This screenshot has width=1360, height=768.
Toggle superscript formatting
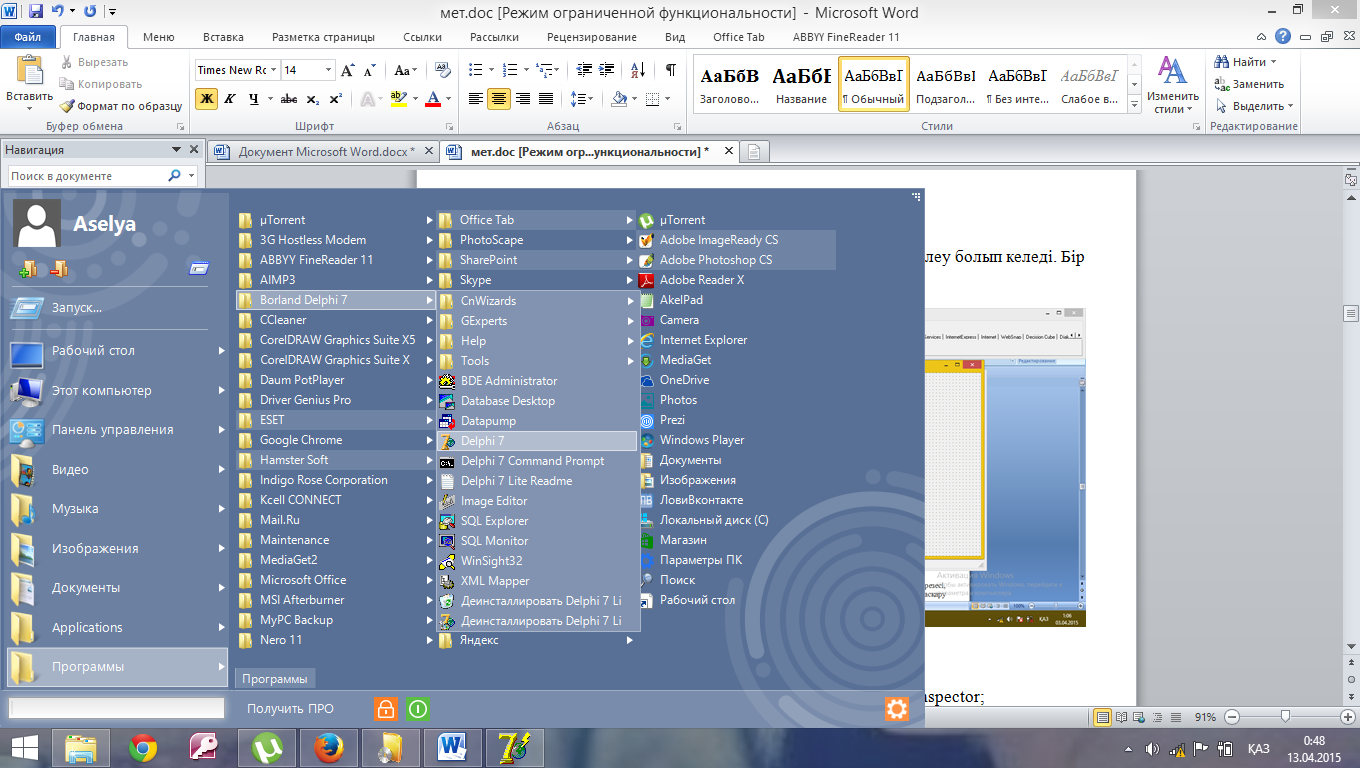[335, 99]
